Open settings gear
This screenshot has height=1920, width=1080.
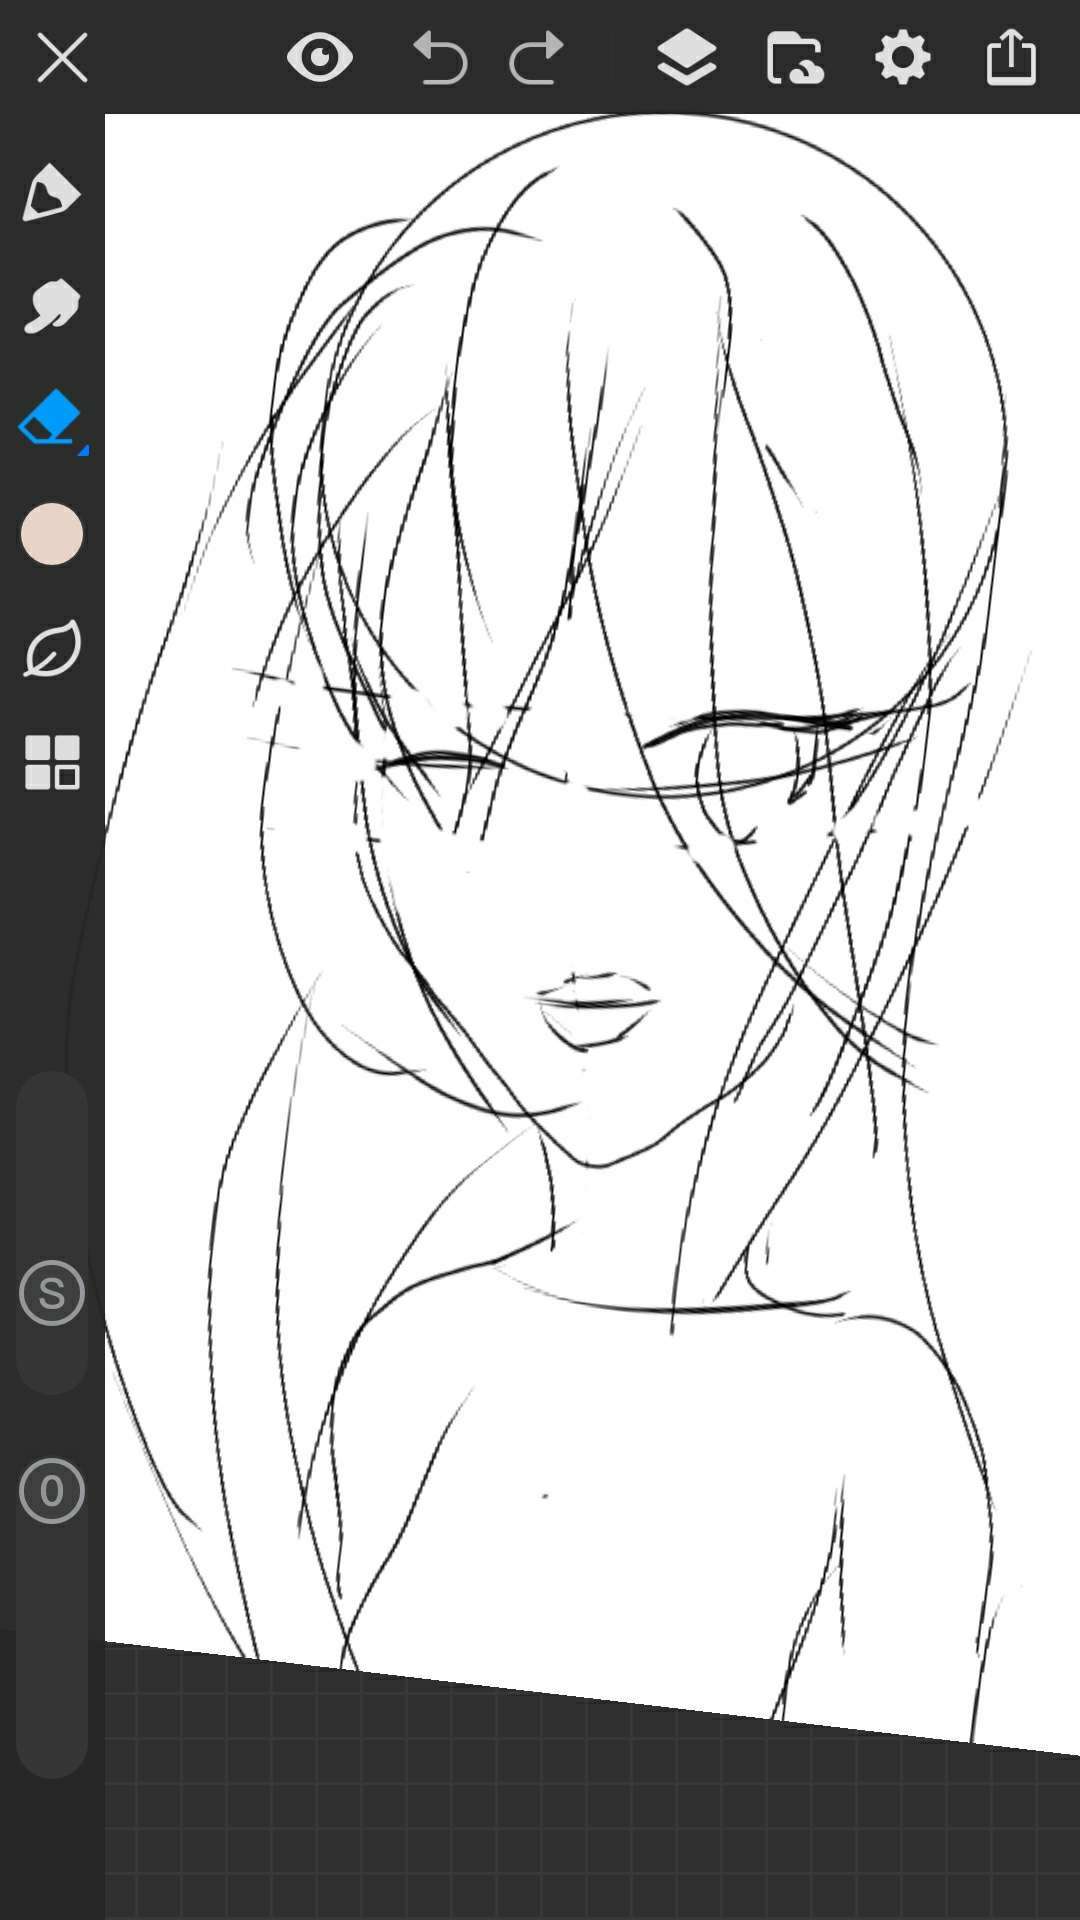(x=903, y=57)
